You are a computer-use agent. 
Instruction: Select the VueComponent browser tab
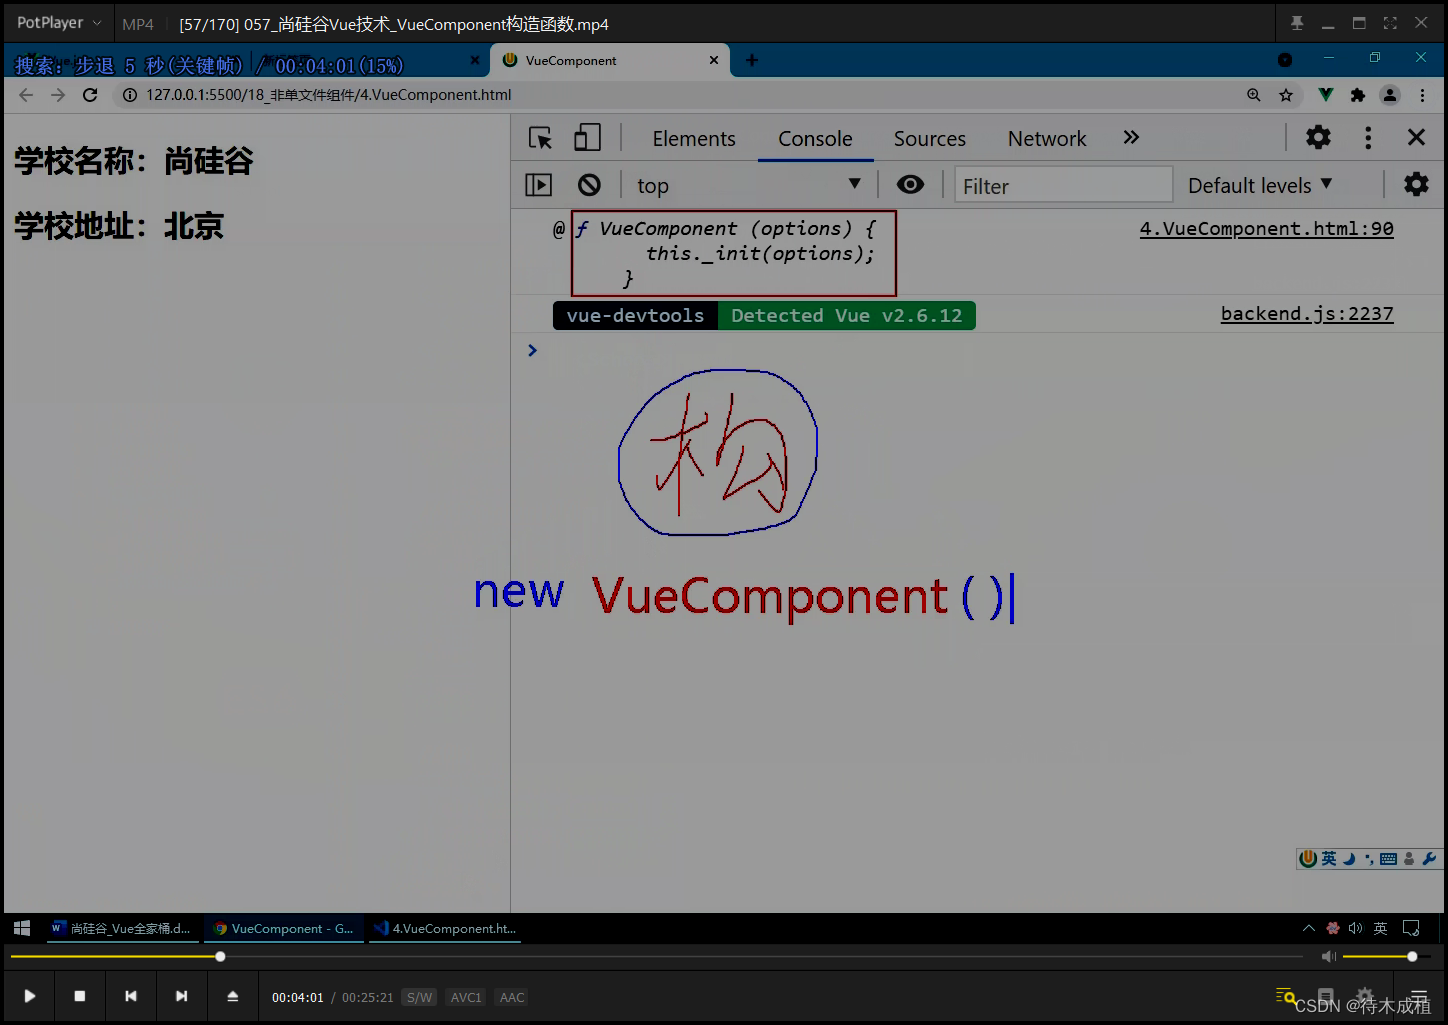pyautogui.click(x=610, y=60)
